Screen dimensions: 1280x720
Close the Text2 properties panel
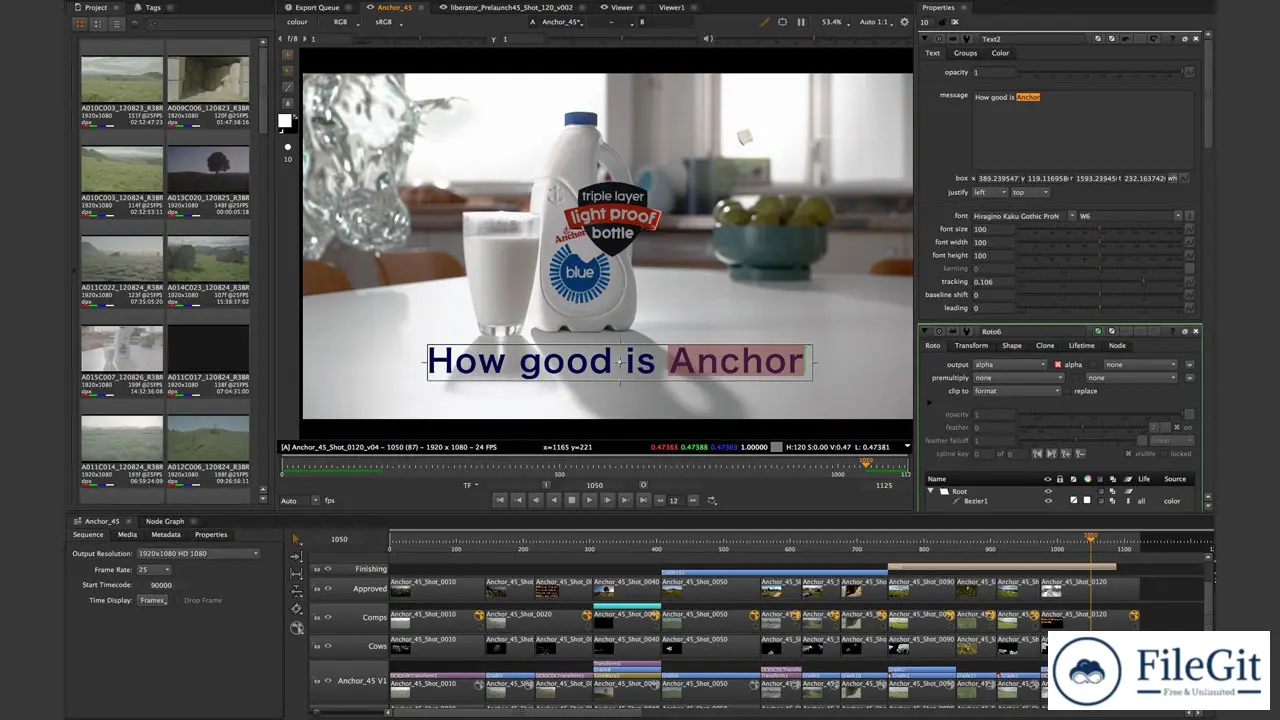click(x=1196, y=39)
